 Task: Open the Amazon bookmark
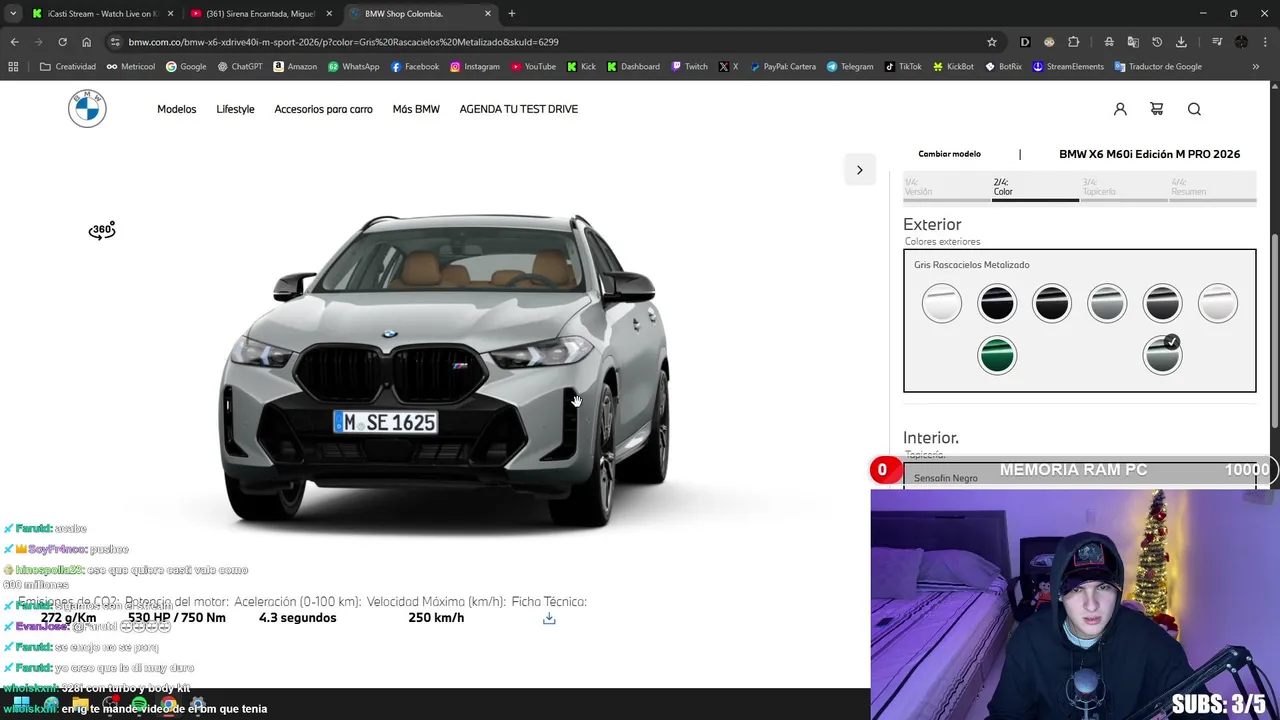point(294,67)
